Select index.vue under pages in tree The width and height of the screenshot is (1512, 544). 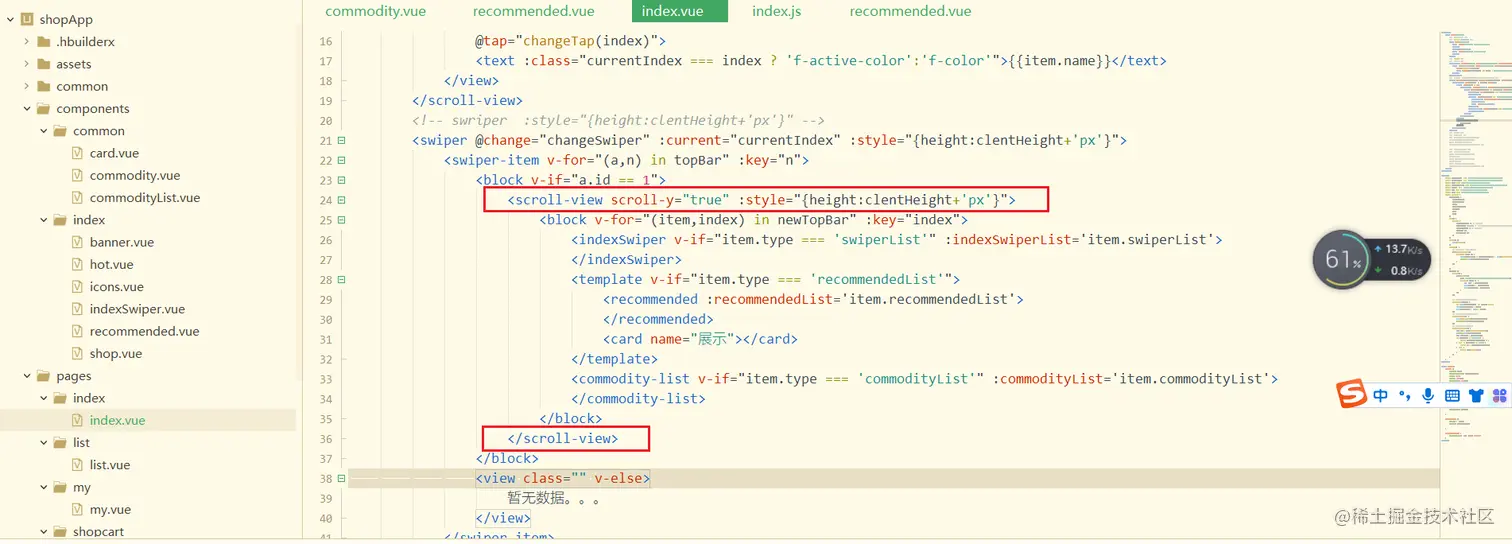[x=117, y=420]
